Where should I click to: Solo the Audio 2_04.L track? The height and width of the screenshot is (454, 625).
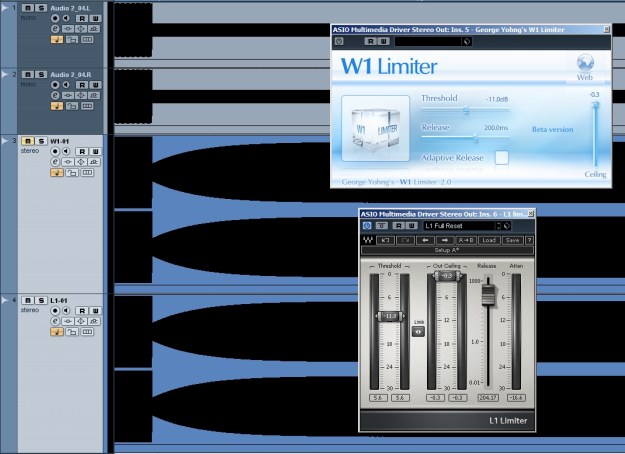[41, 8]
